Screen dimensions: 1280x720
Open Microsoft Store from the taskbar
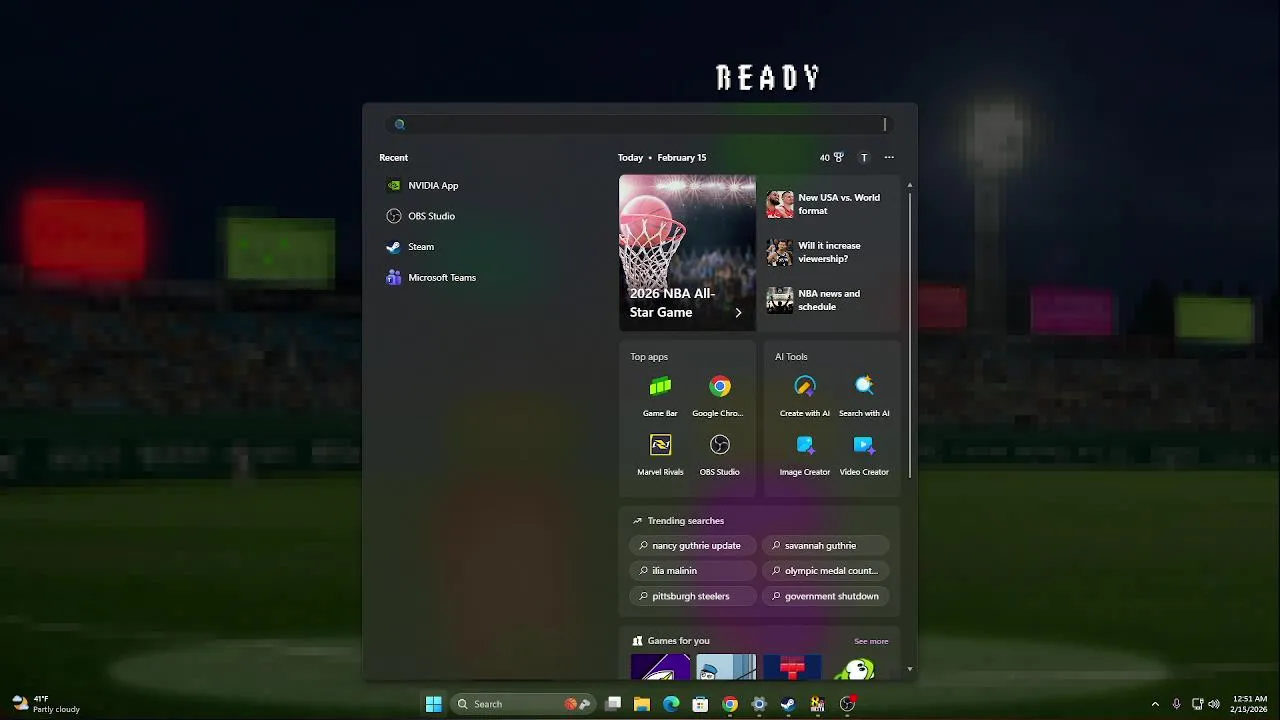700,704
